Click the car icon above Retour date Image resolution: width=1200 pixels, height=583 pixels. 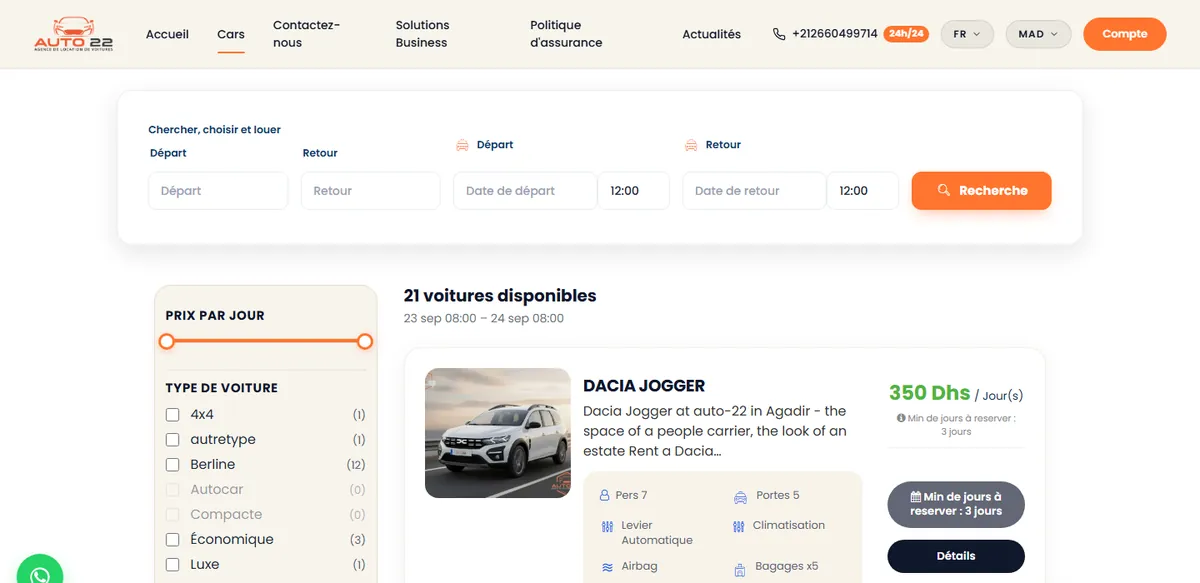(x=691, y=145)
